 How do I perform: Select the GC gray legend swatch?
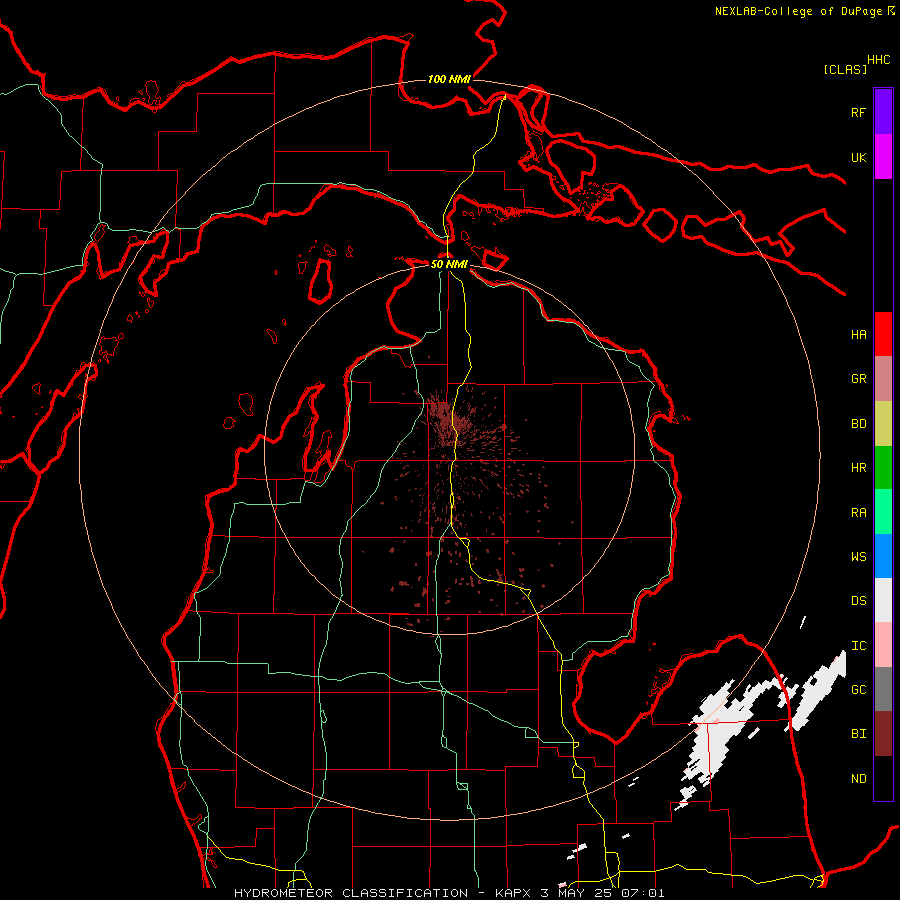point(883,689)
